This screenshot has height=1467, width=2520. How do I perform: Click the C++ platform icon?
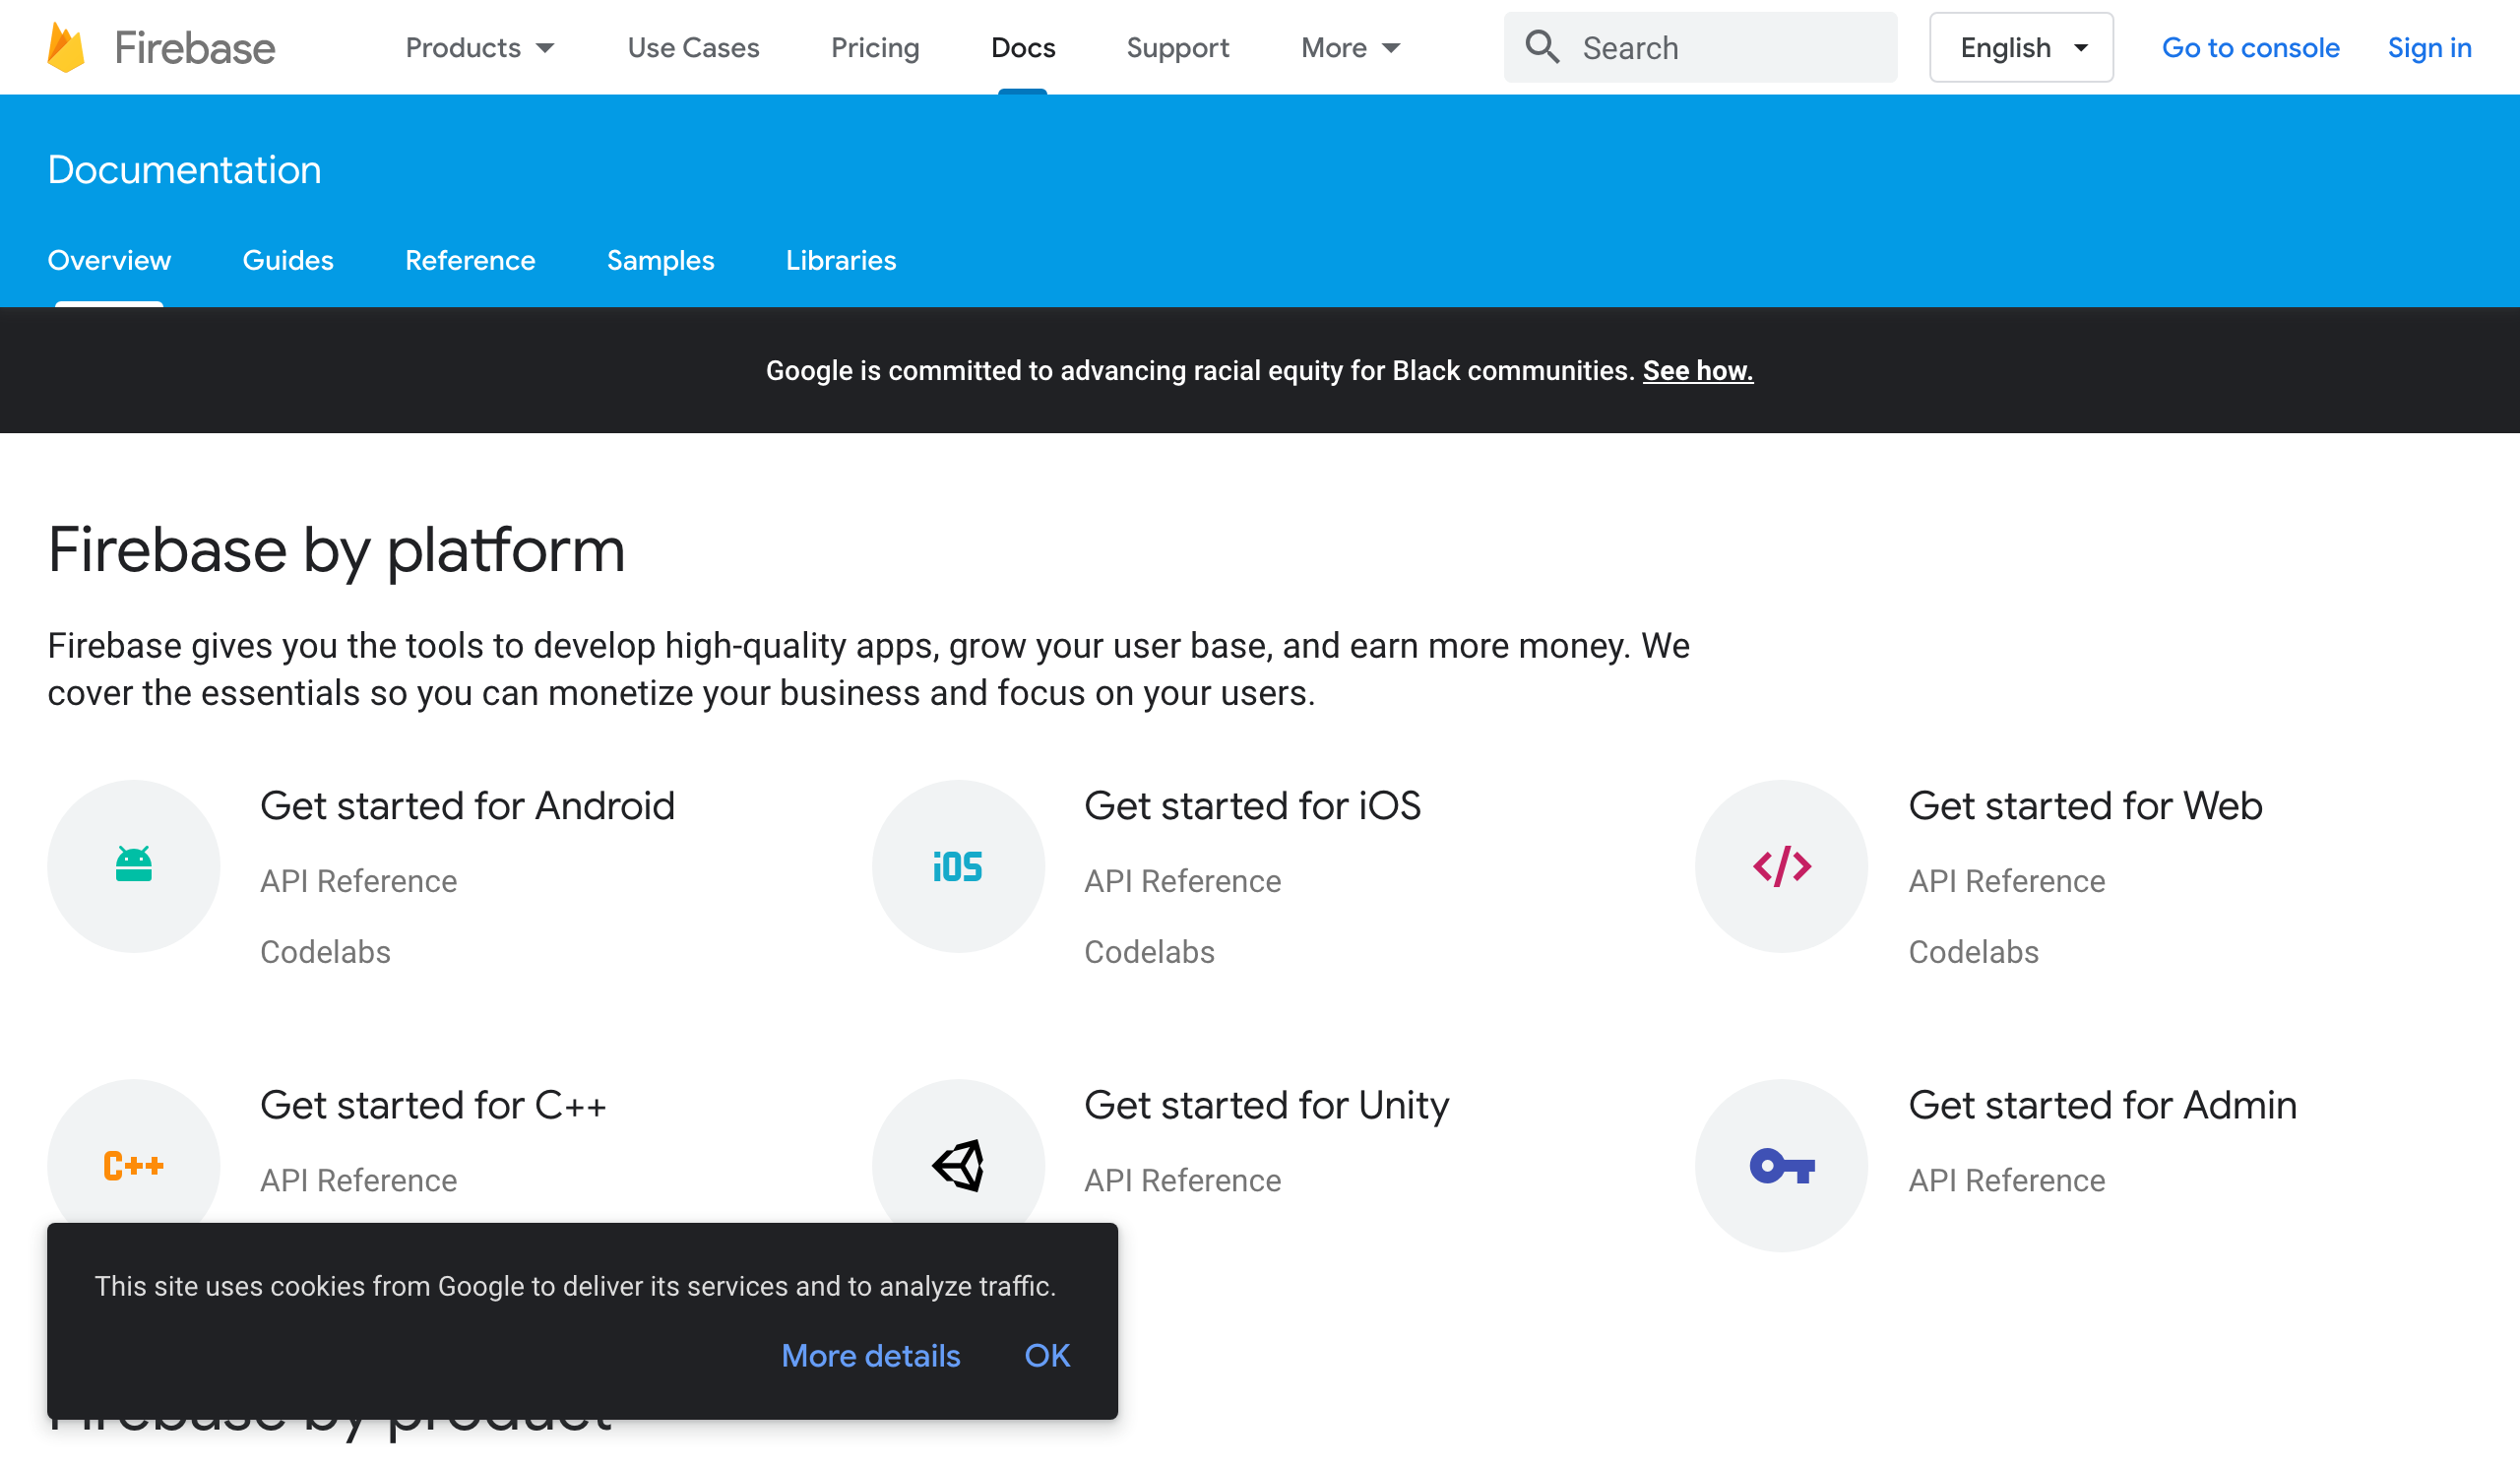coord(133,1165)
